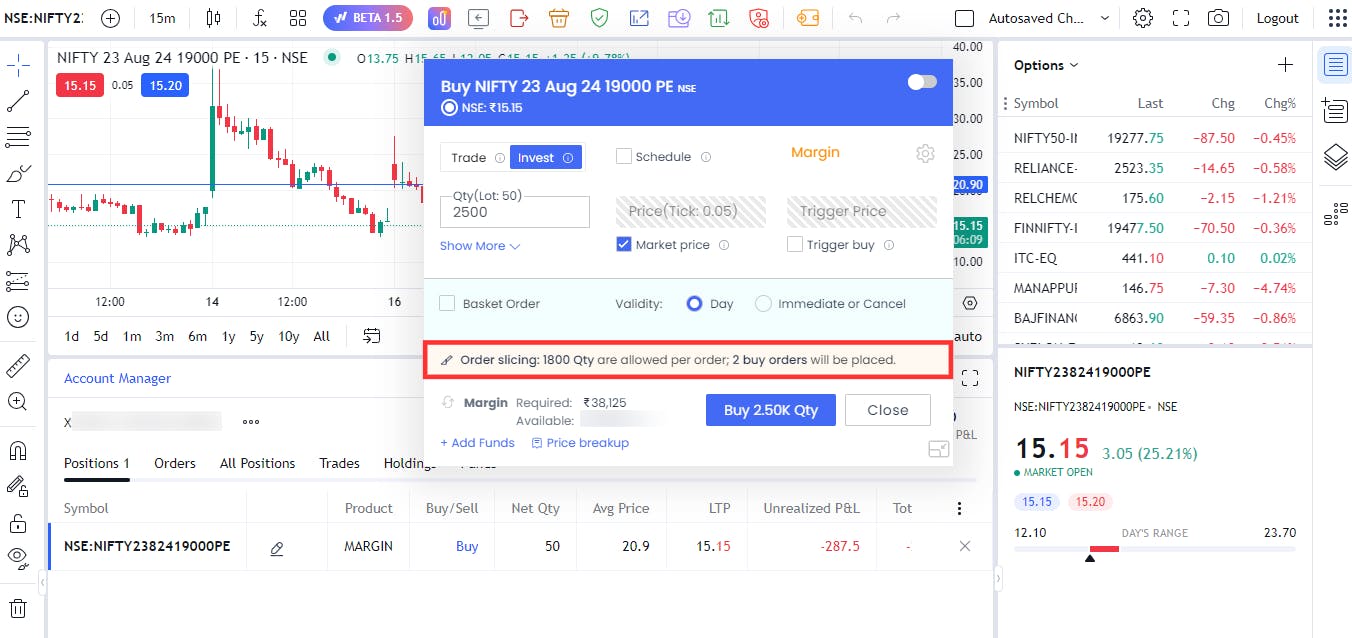
Task: Select the trend line drawing tool
Action: 18,100
